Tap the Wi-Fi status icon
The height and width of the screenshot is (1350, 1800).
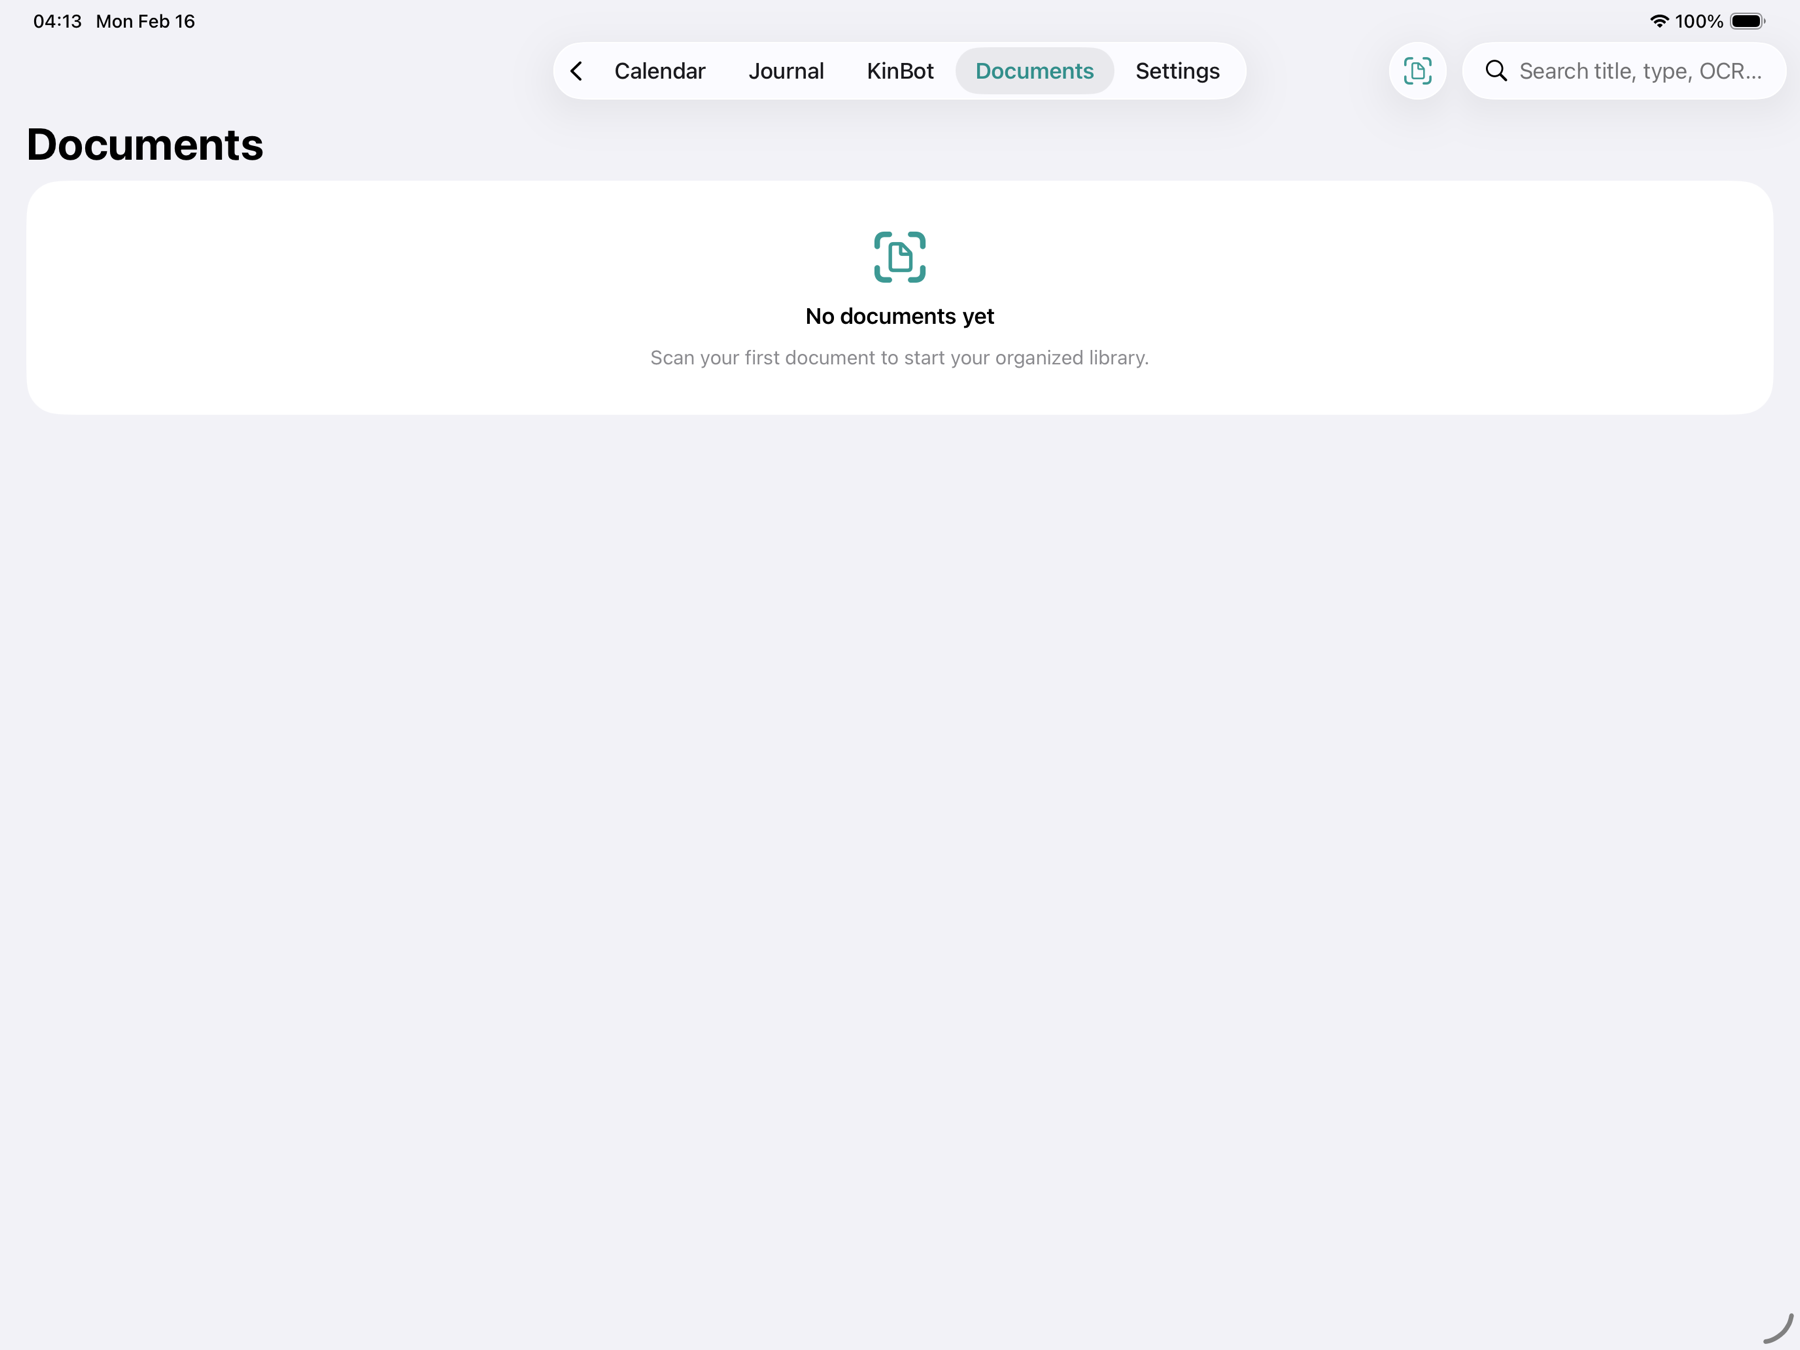pos(1658,21)
